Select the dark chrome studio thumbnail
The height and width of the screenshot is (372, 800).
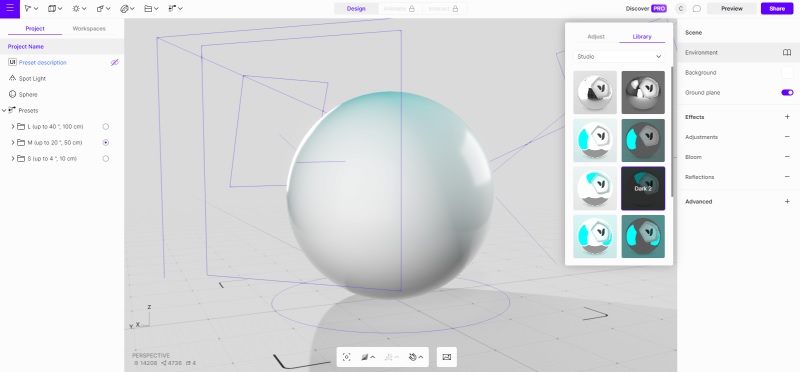[643, 92]
